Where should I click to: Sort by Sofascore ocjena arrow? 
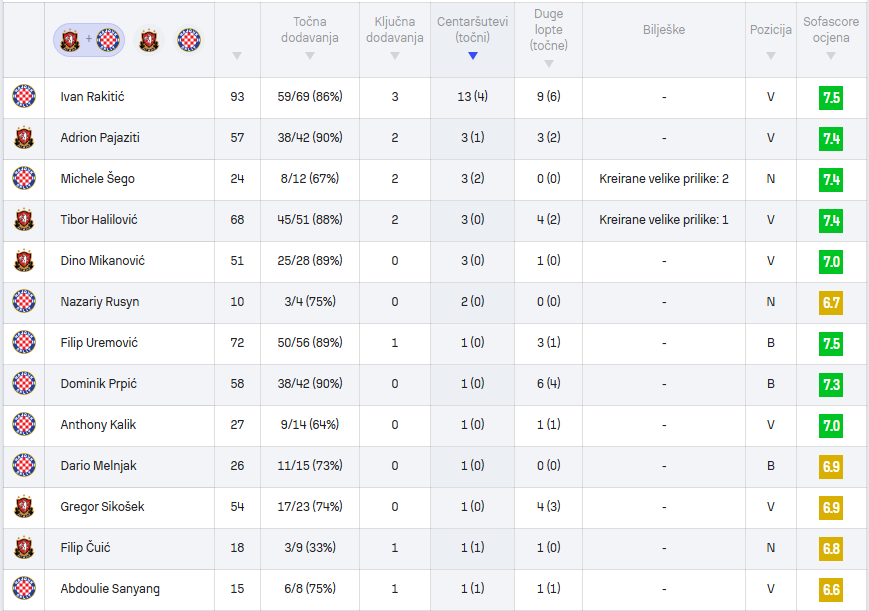point(830,56)
